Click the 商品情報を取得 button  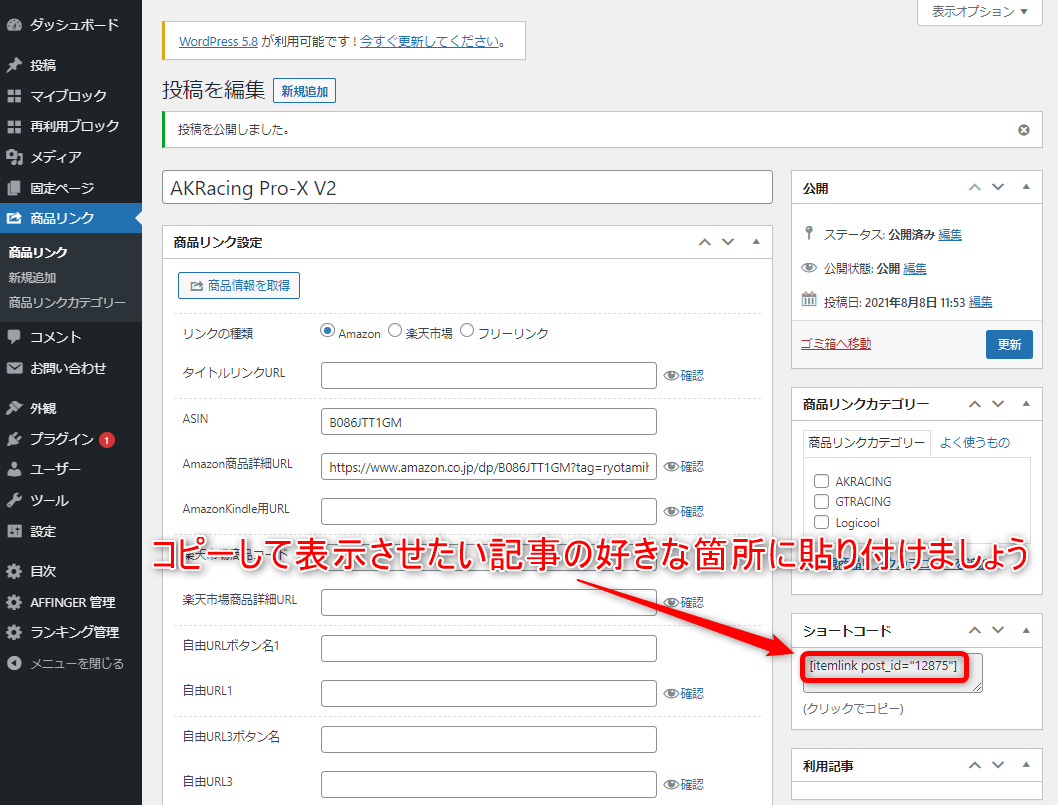click(239, 285)
